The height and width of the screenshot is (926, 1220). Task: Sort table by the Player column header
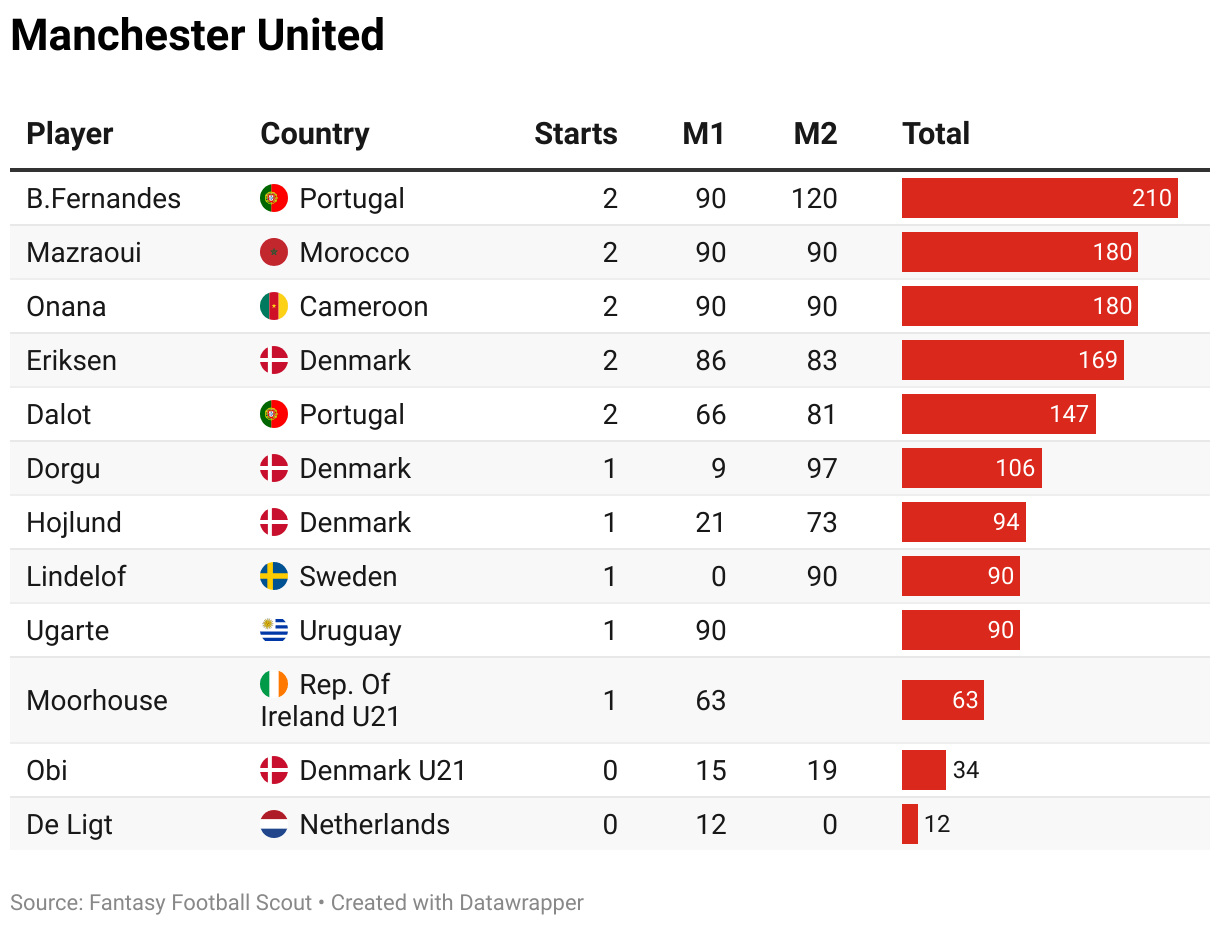click(x=70, y=134)
